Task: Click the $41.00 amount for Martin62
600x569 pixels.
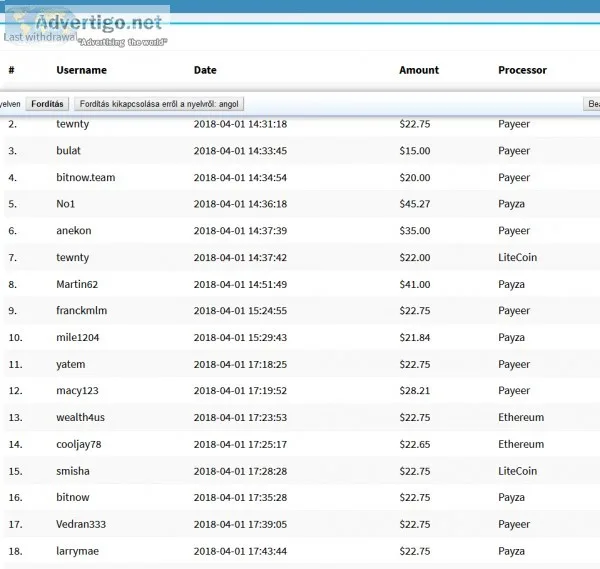Action: tap(415, 284)
